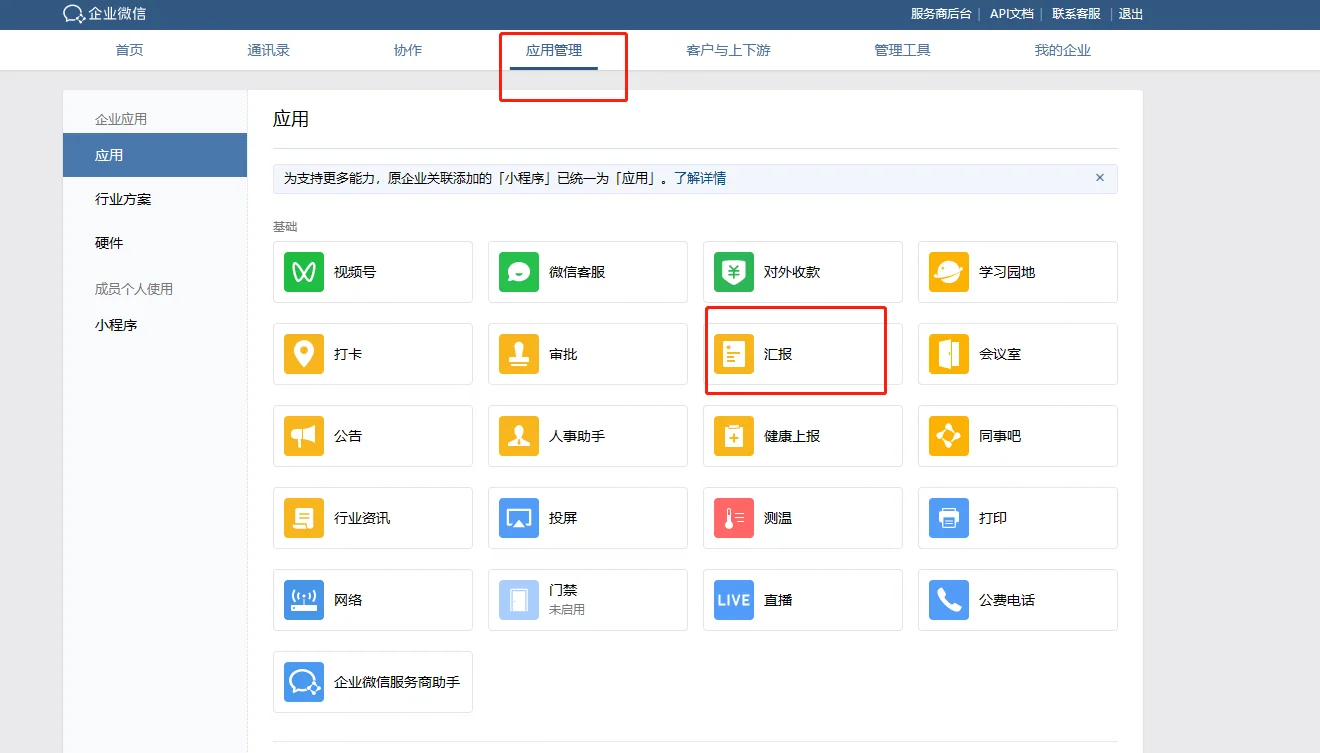This screenshot has width=1320, height=753.
Task: Open 打印 by its label
Action: (993, 518)
